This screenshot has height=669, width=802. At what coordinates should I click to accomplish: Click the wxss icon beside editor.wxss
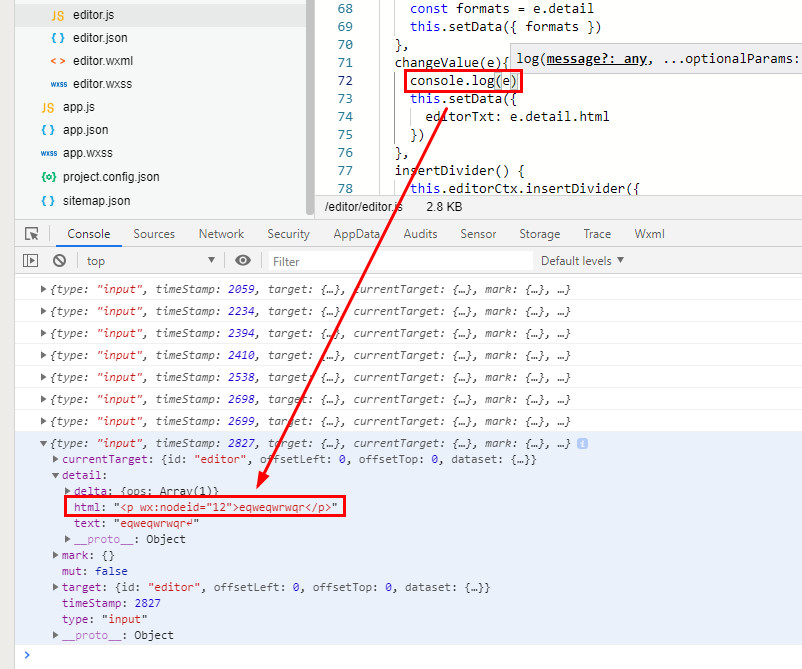(58, 84)
